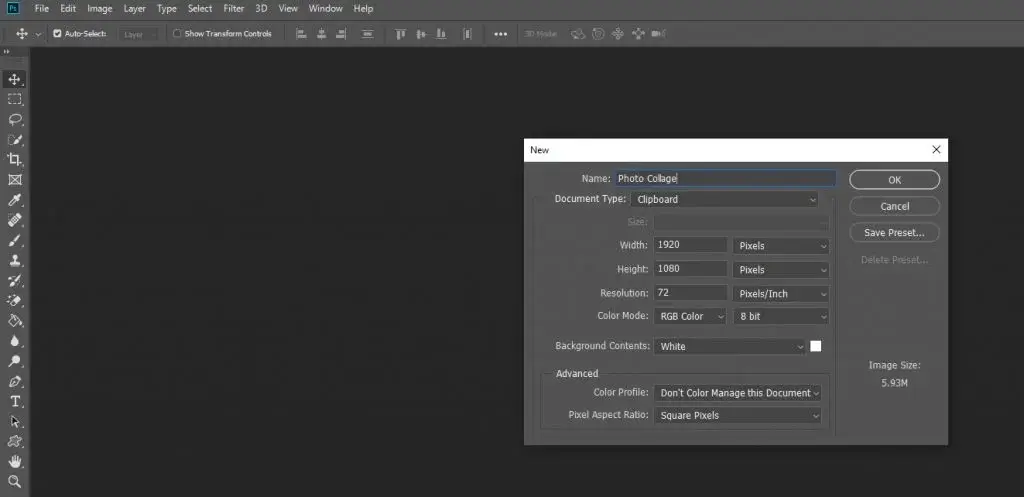1024x497 pixels.
Task: Select the Hand tool
Action: [14, 462]
